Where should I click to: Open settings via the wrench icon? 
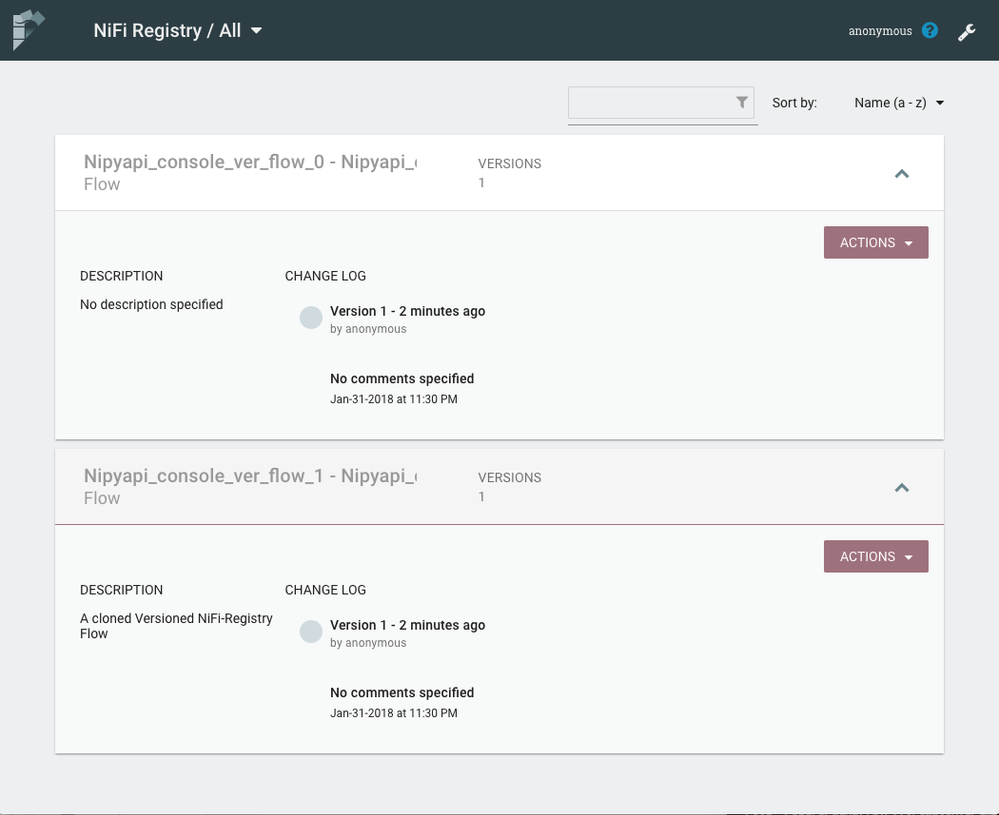[966, 32]
